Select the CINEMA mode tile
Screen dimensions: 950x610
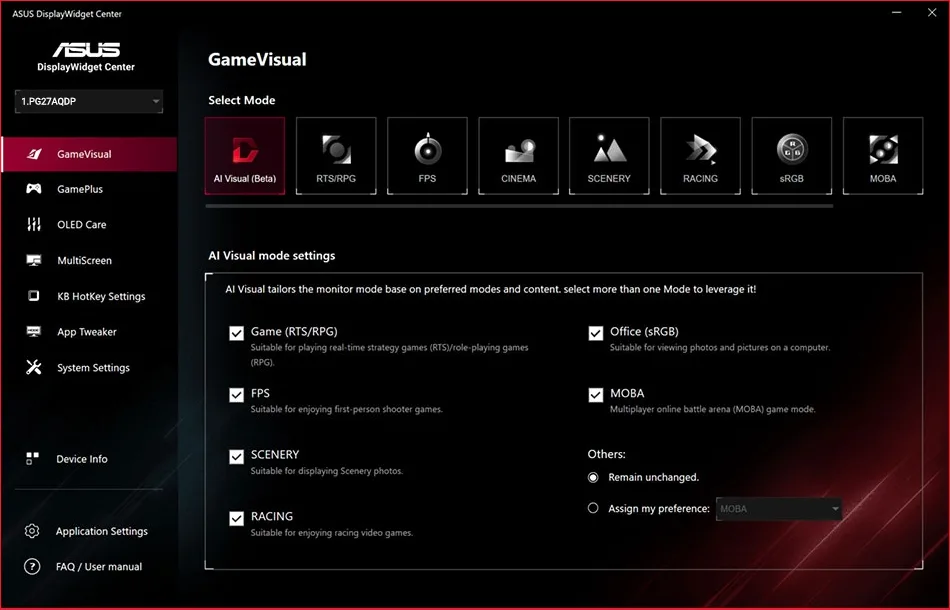point(519,156)
